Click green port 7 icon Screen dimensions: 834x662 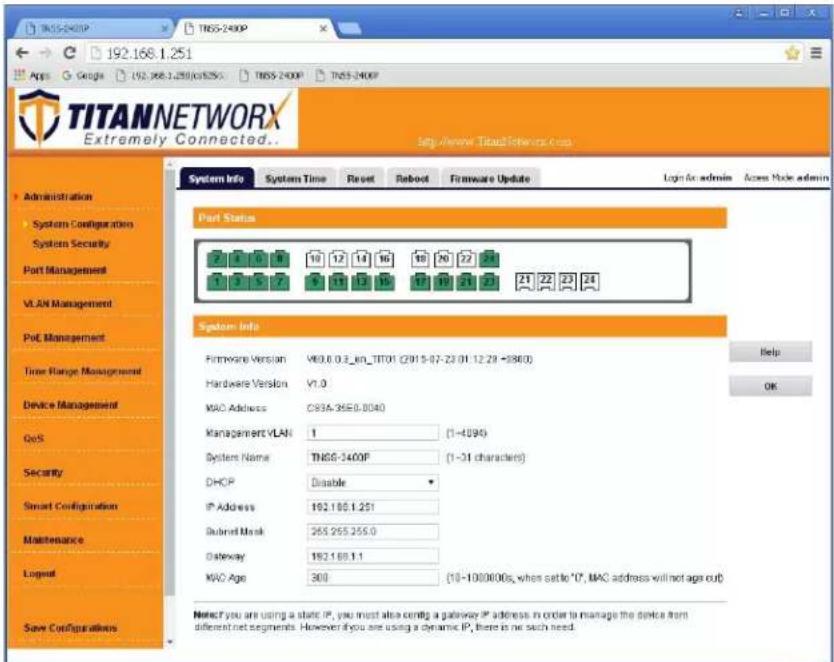point(280,281)
